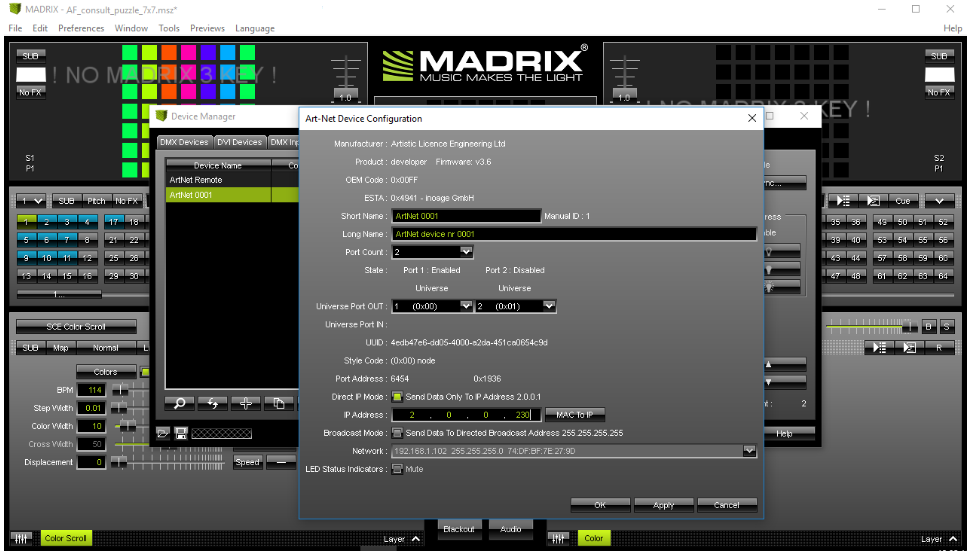The image size is (972, 556).
Task: Toggle Broadcast Mode checkbox
Action: [397, 433]
